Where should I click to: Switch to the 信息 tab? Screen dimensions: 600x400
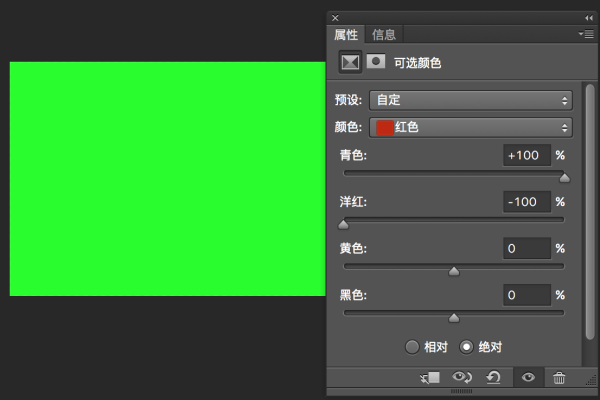384,35
